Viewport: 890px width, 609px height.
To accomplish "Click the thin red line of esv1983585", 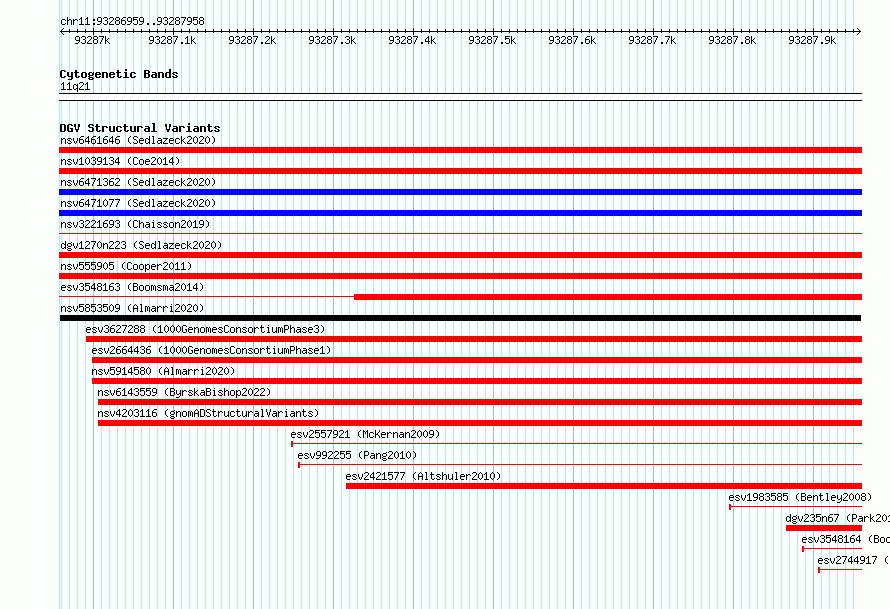I will coord(795,506).
